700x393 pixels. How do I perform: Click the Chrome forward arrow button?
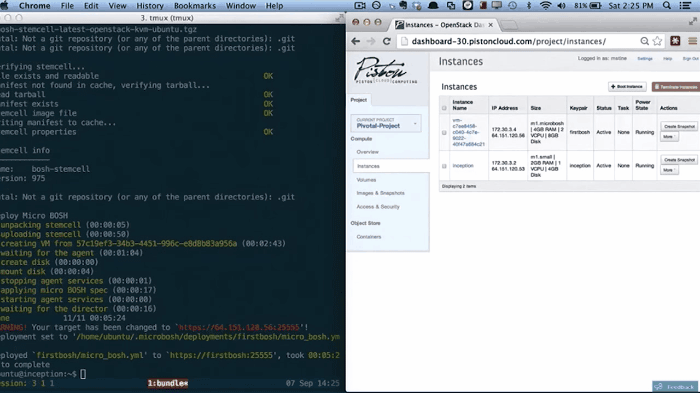click(371, 41)
